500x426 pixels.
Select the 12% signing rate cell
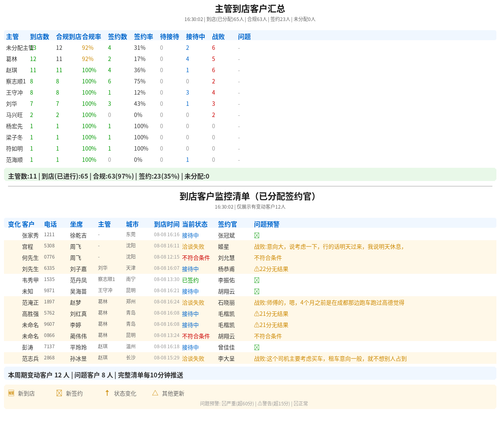[x=140, y=93]
